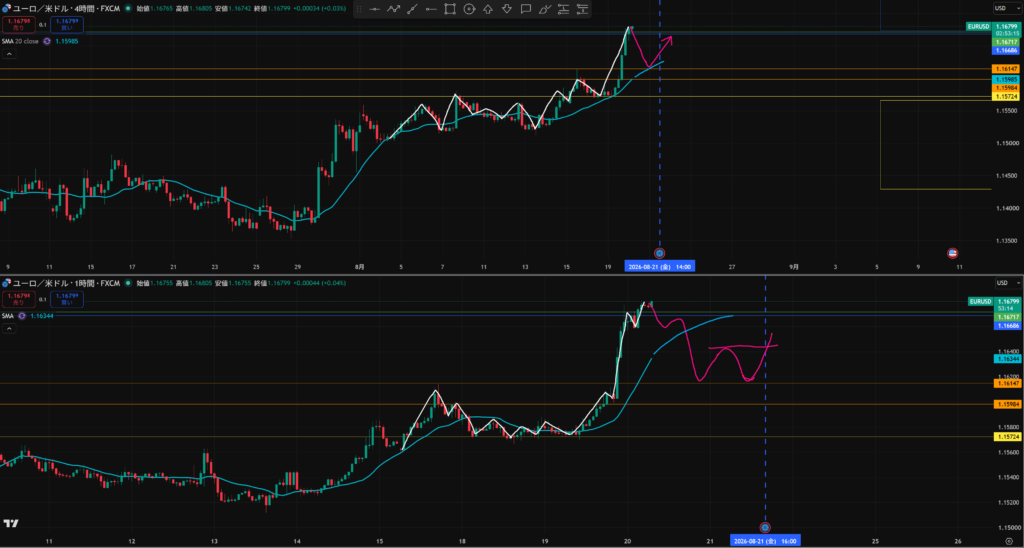Select the circle with arrow tool

pos(469,9)
